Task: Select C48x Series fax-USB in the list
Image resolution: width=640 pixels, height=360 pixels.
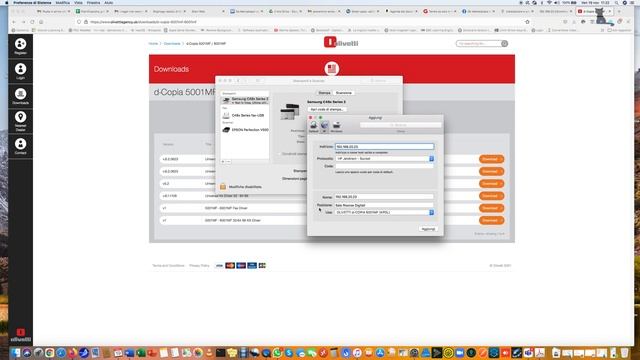Action: click(x=245, y=116)
